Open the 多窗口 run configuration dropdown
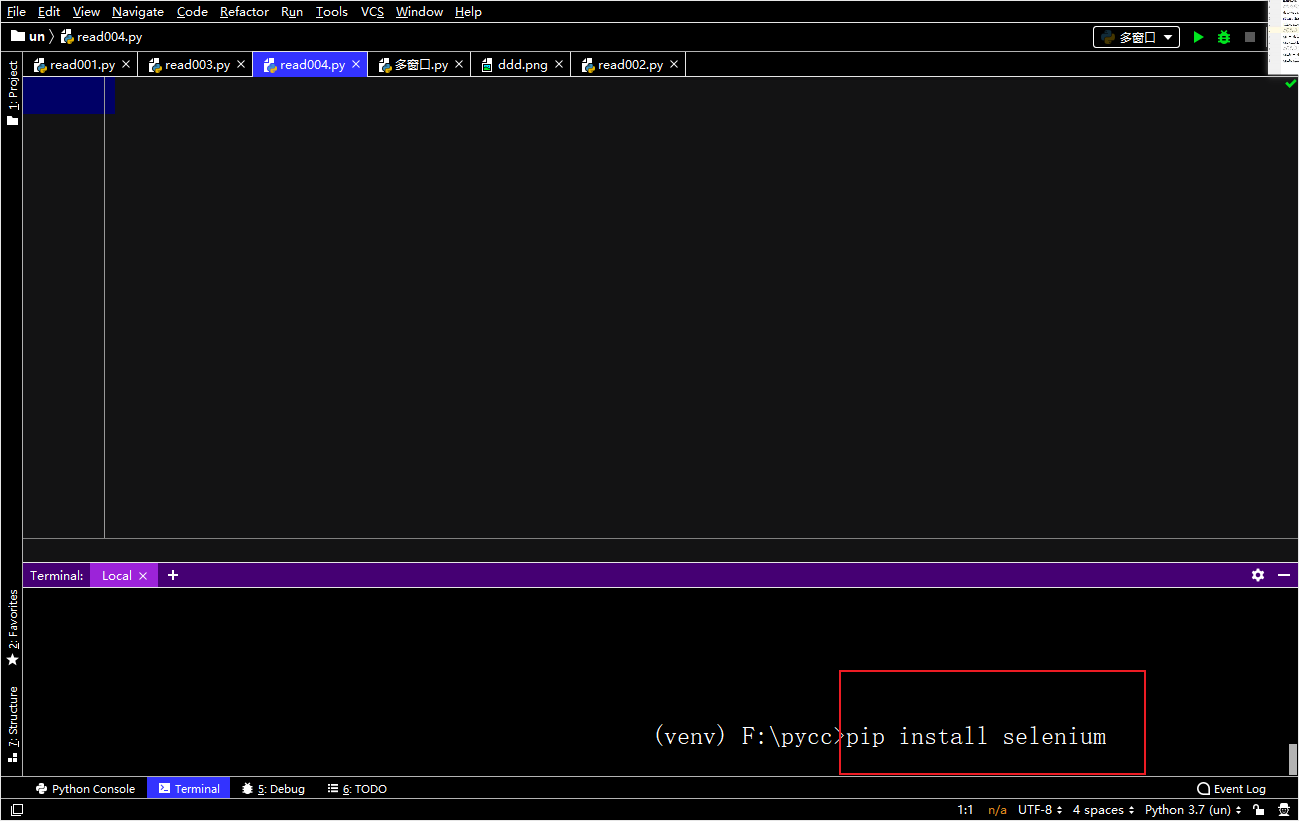The height and width of the screenshot is (821, 1299). point(1136,37)
